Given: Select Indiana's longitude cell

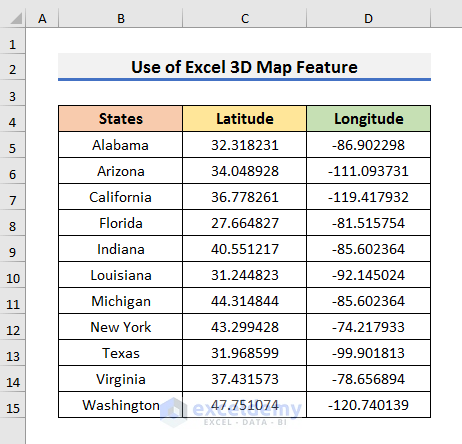Looking at the screenshot, I should point(368,249).
